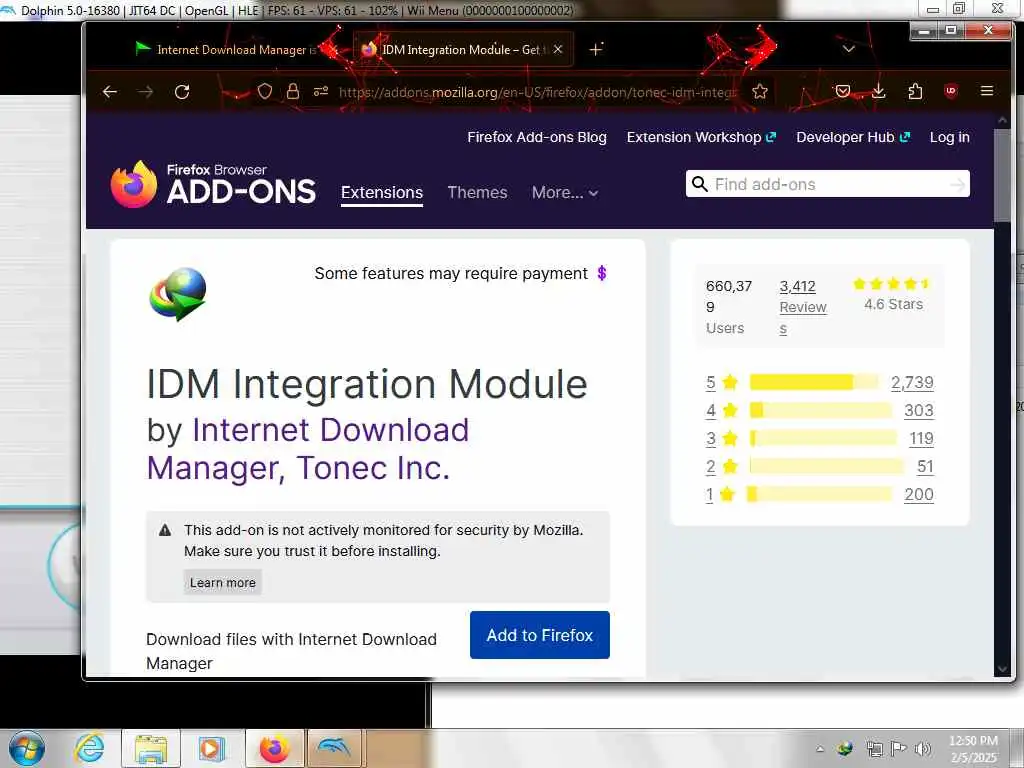Click the 303 four-star count
The height and width of the screenshot is (768, 1024).
919,410
